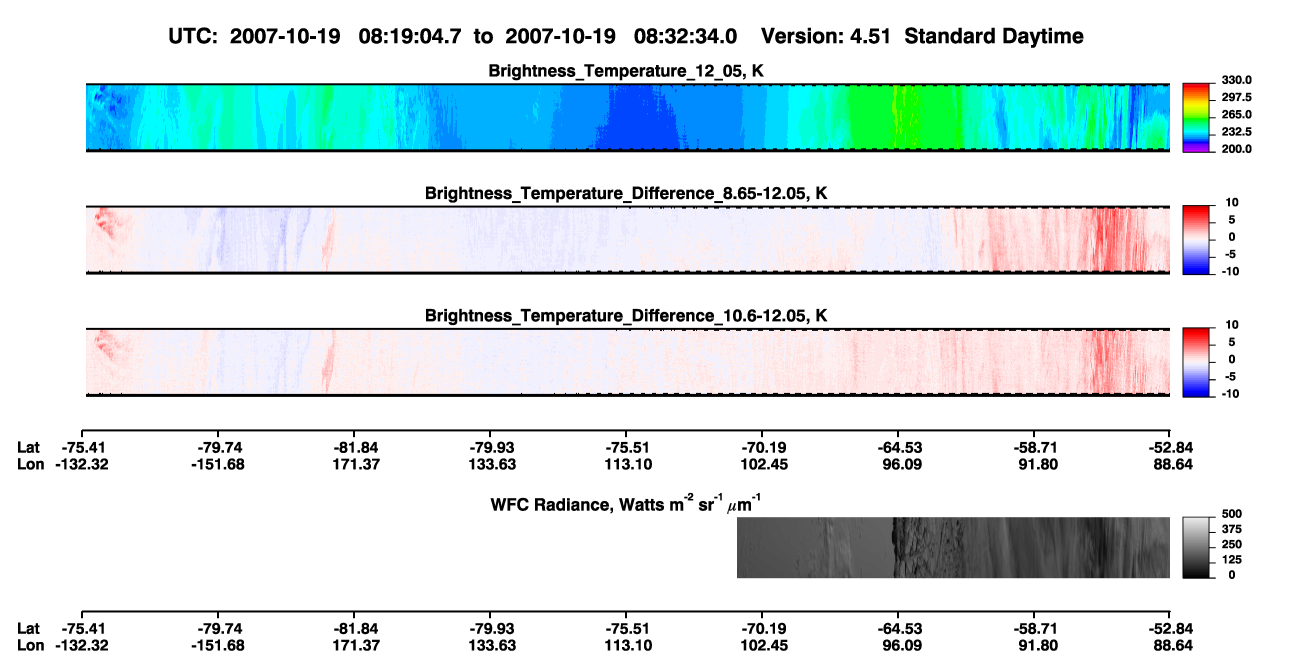Click the Brightness_Temperature_12_05 plot title

(x=626, y=71)
